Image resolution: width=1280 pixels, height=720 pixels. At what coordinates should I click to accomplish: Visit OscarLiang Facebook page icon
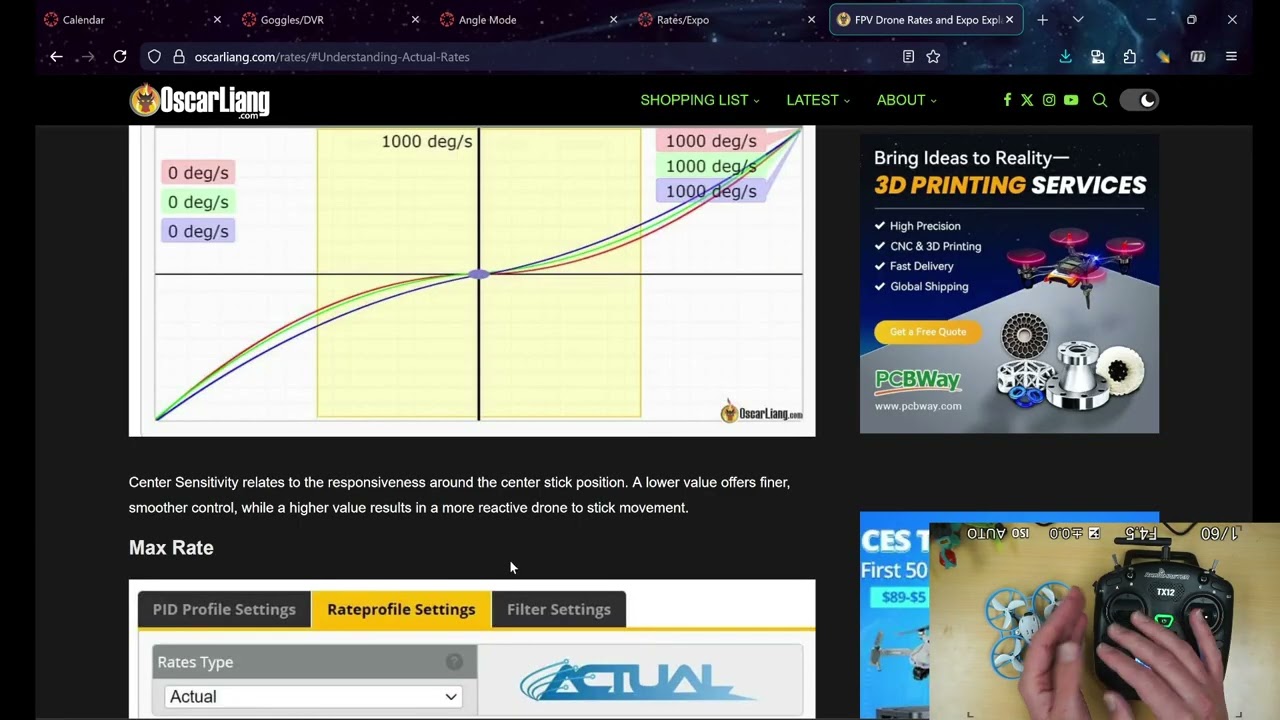click(x=1007, y=100)
